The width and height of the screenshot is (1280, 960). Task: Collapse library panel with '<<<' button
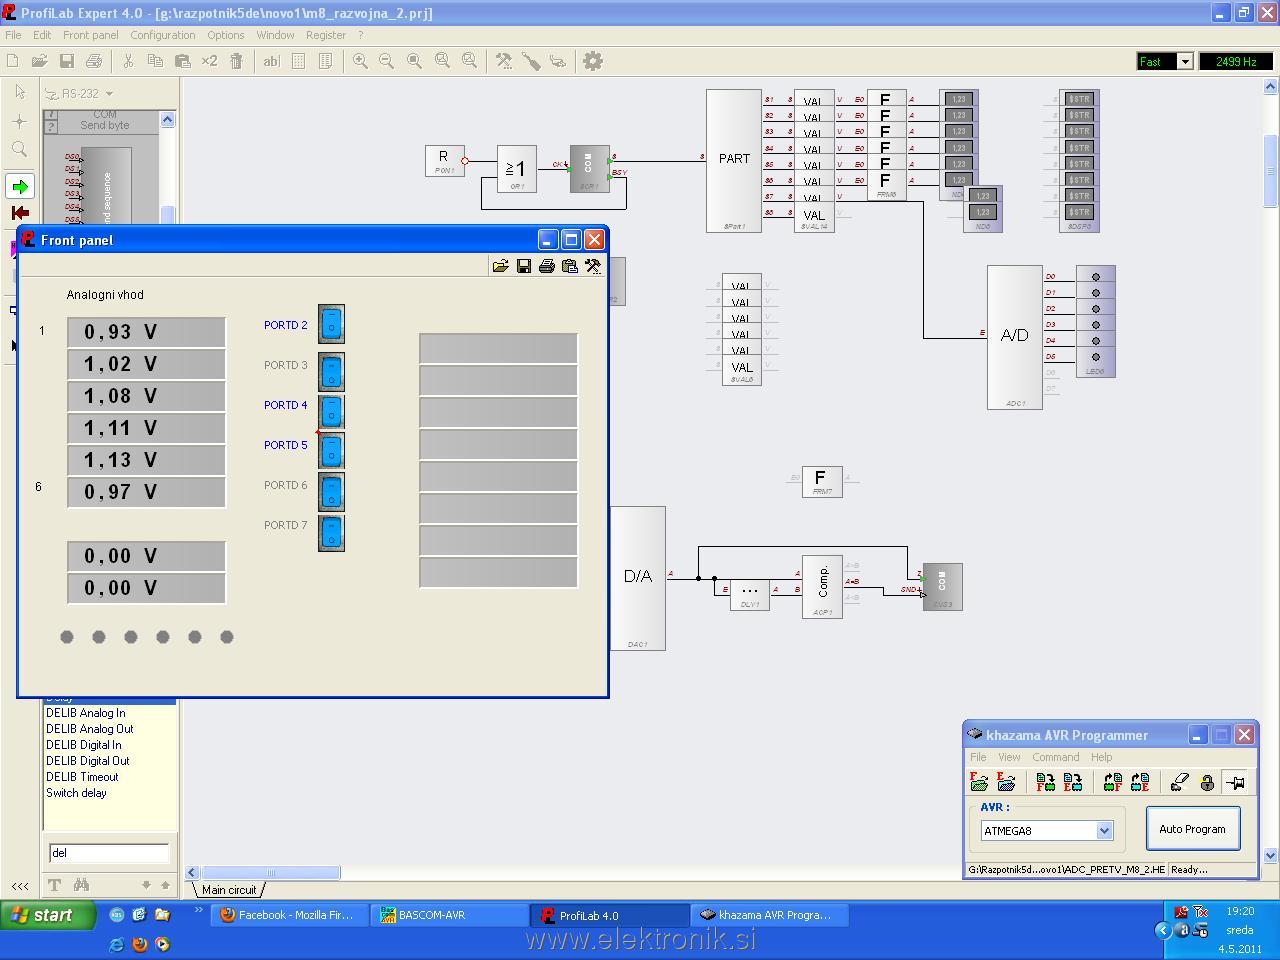point(20,886)
